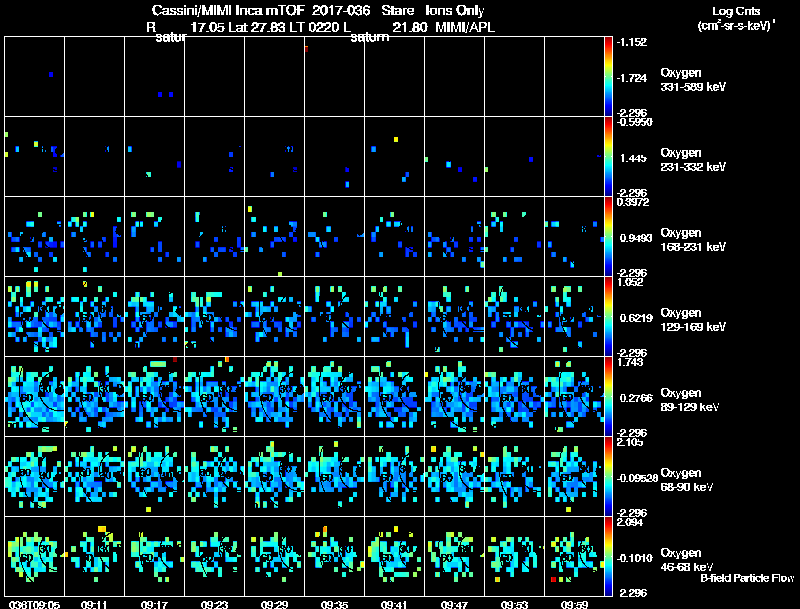Click the Oxygen 331-589 keV row label
800x609 pixels.
(693, 80)
